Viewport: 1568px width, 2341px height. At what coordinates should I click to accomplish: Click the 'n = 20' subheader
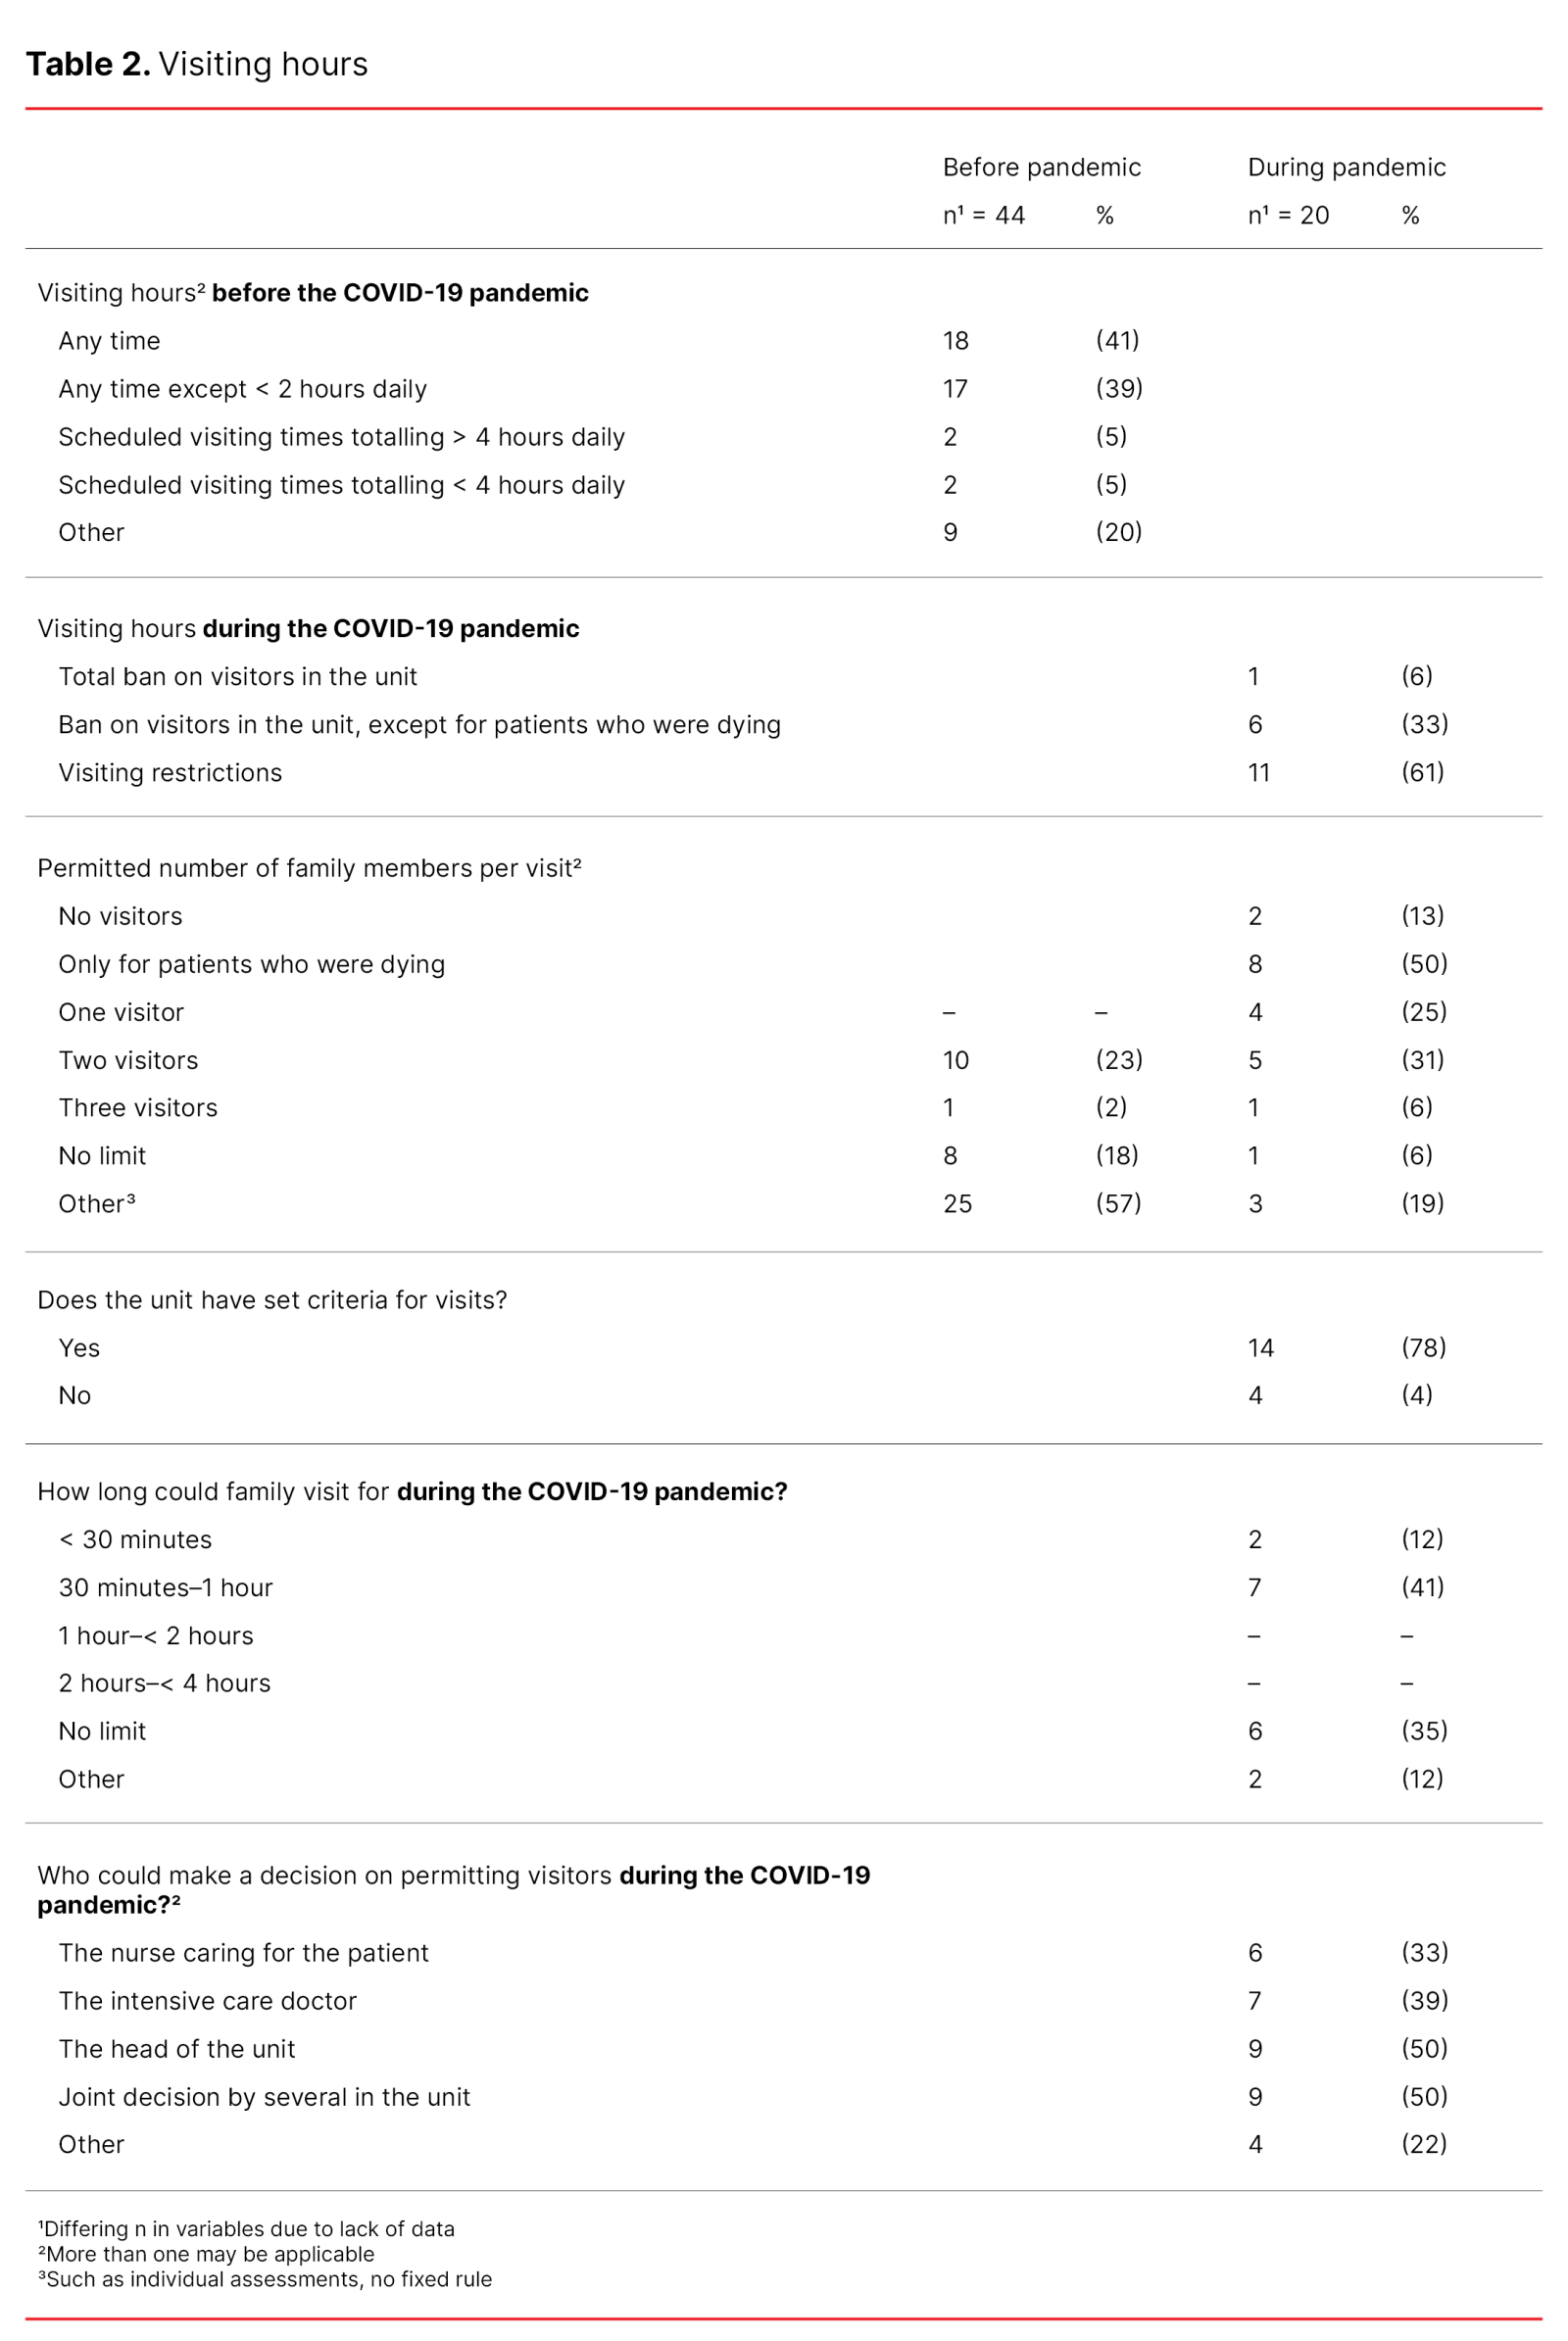1288,215
